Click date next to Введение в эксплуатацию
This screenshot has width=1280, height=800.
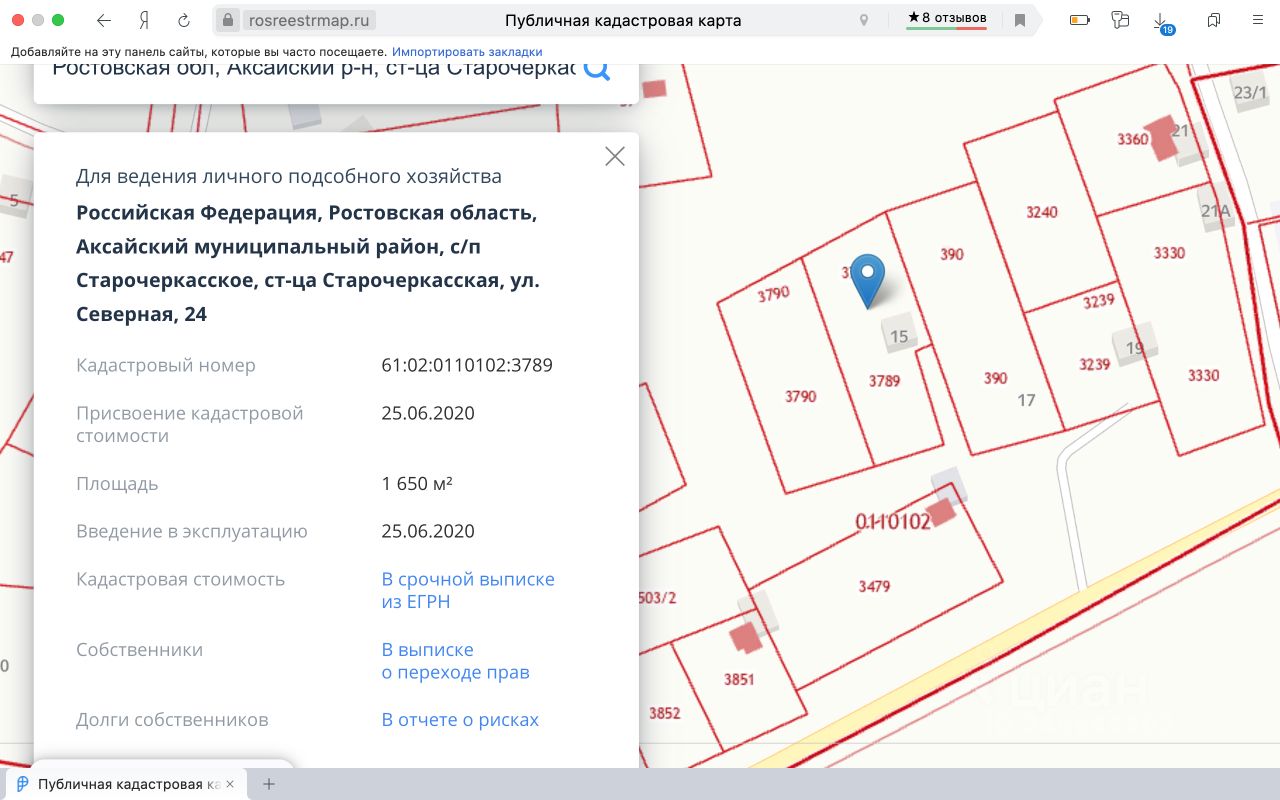pos(428,531)
